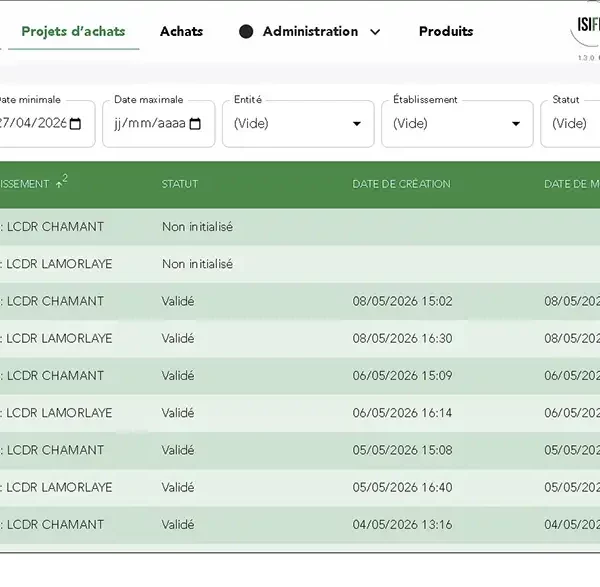Click the date 06/05/2026 15:09
This screenshot has width=600, height=587.
coord(402,375)
